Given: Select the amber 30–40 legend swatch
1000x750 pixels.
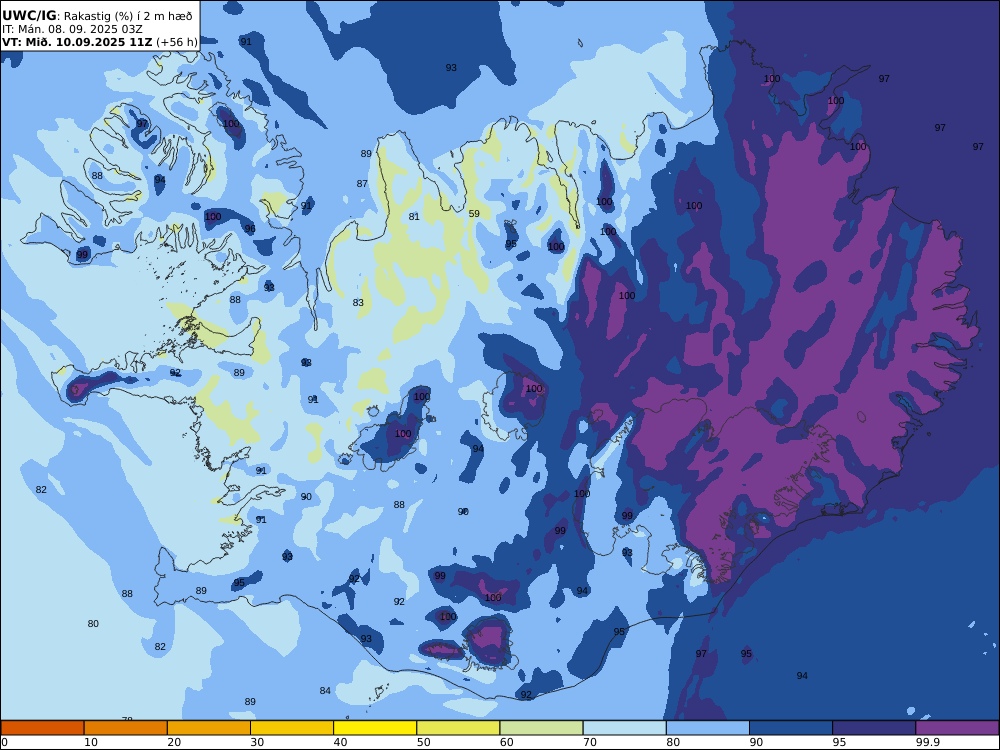Looking at the screenshot, I should (x=292, y=728).
